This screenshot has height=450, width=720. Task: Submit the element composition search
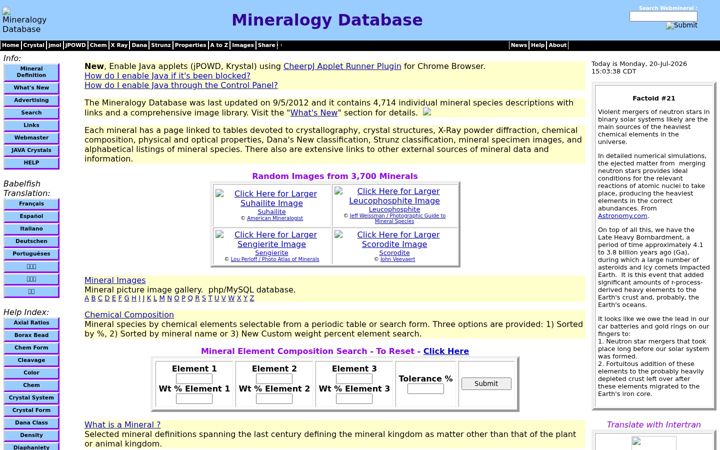point(486,383)
